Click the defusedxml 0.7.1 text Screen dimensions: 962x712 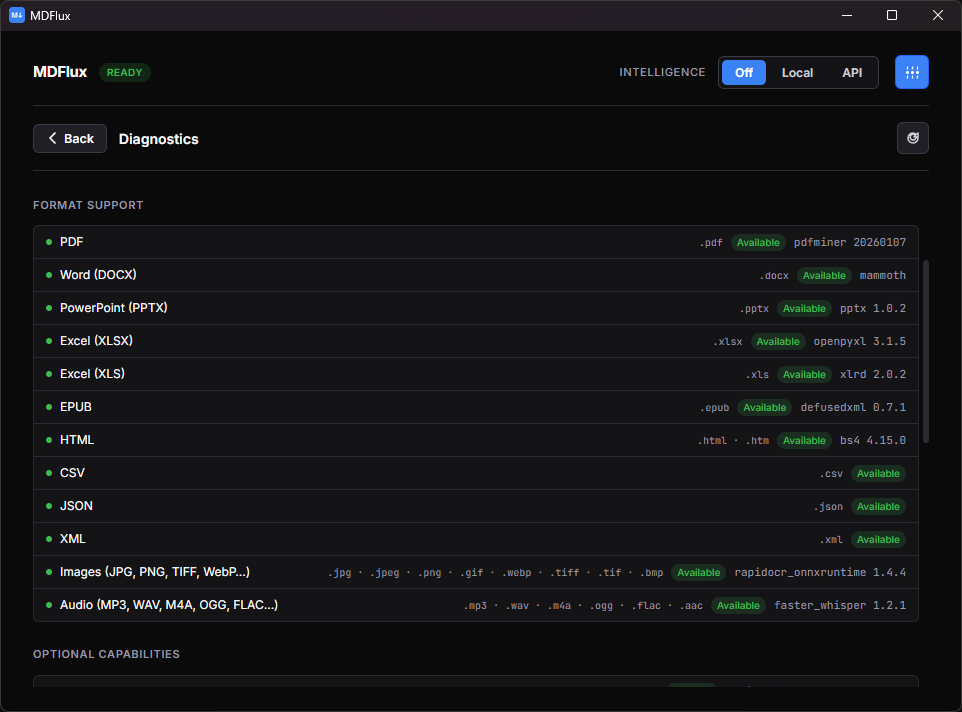click(x=853, y=407)
